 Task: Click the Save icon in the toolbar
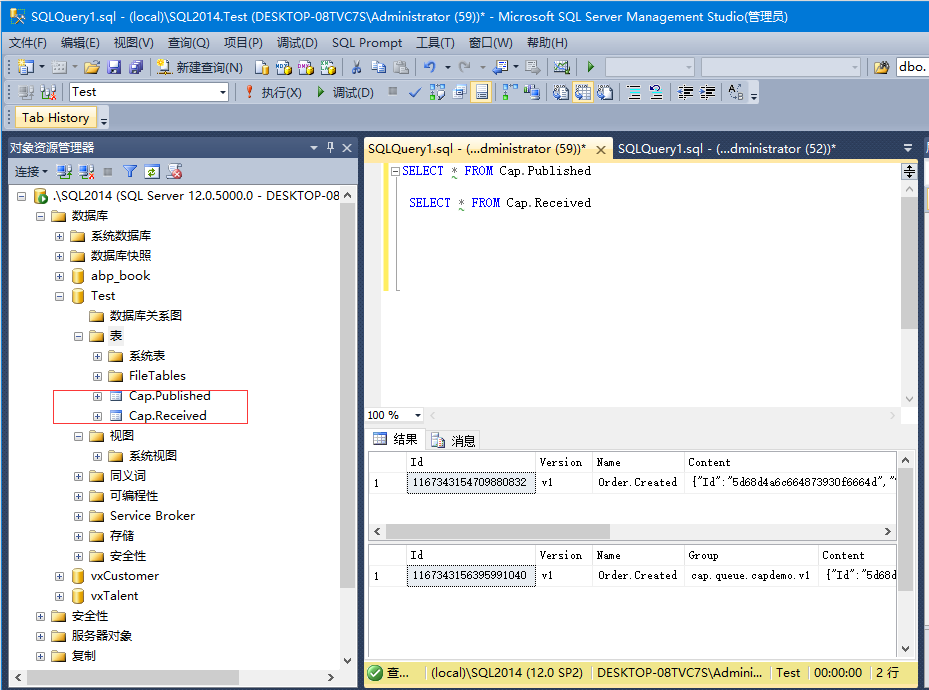tap(114, 68)
